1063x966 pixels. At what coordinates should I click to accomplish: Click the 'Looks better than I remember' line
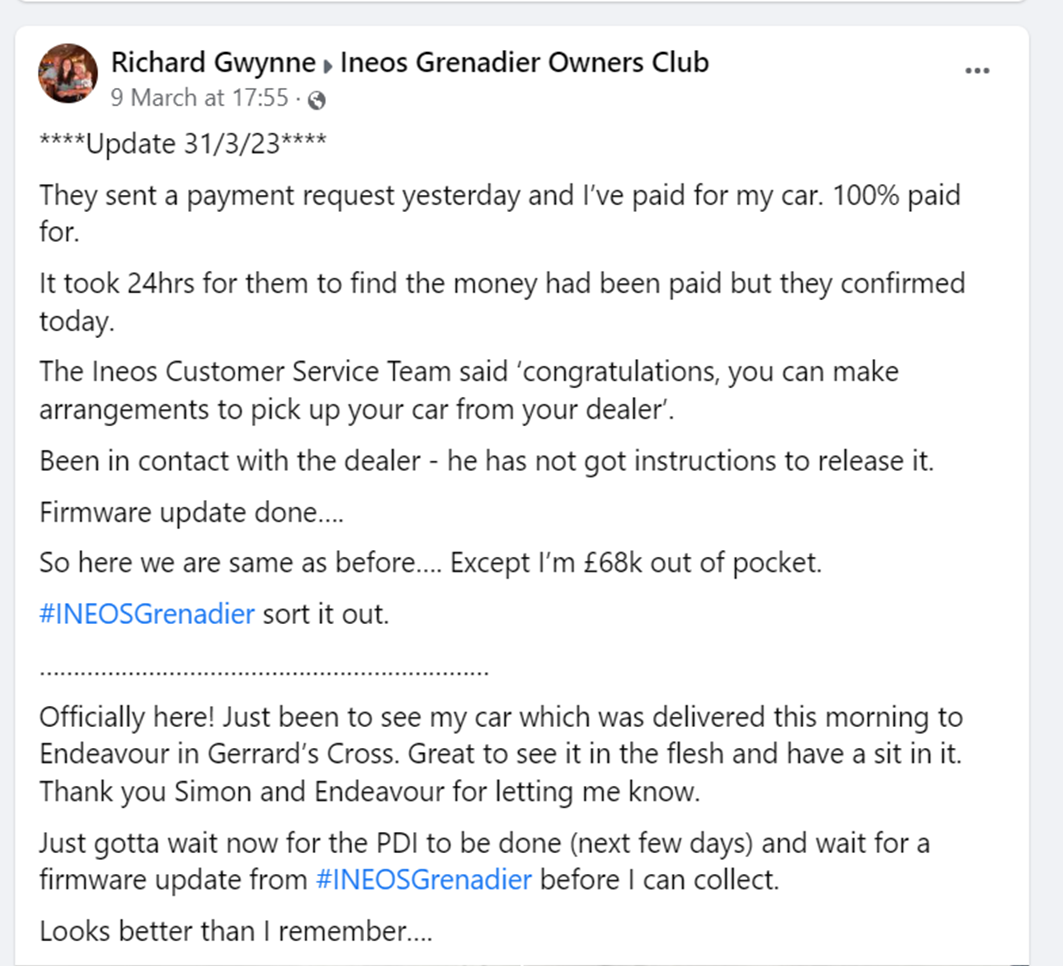coord(236,931)
